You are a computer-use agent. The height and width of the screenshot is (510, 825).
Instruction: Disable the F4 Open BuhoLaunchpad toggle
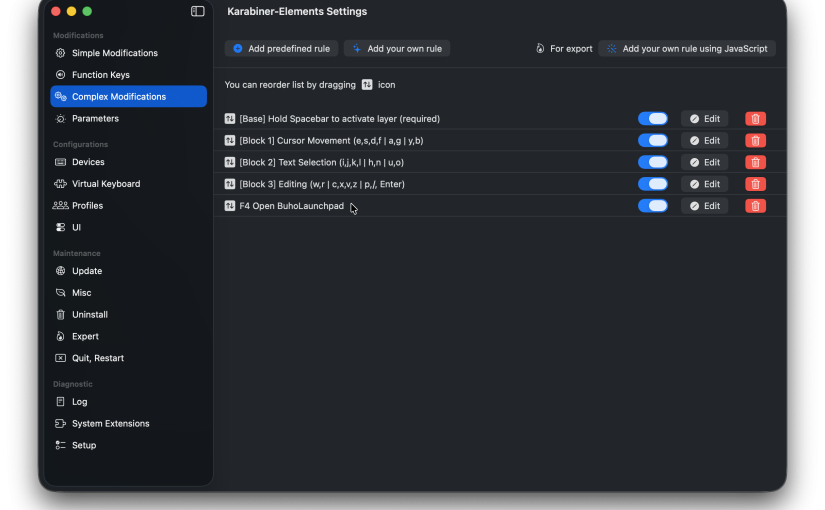(x=653, y=206)
